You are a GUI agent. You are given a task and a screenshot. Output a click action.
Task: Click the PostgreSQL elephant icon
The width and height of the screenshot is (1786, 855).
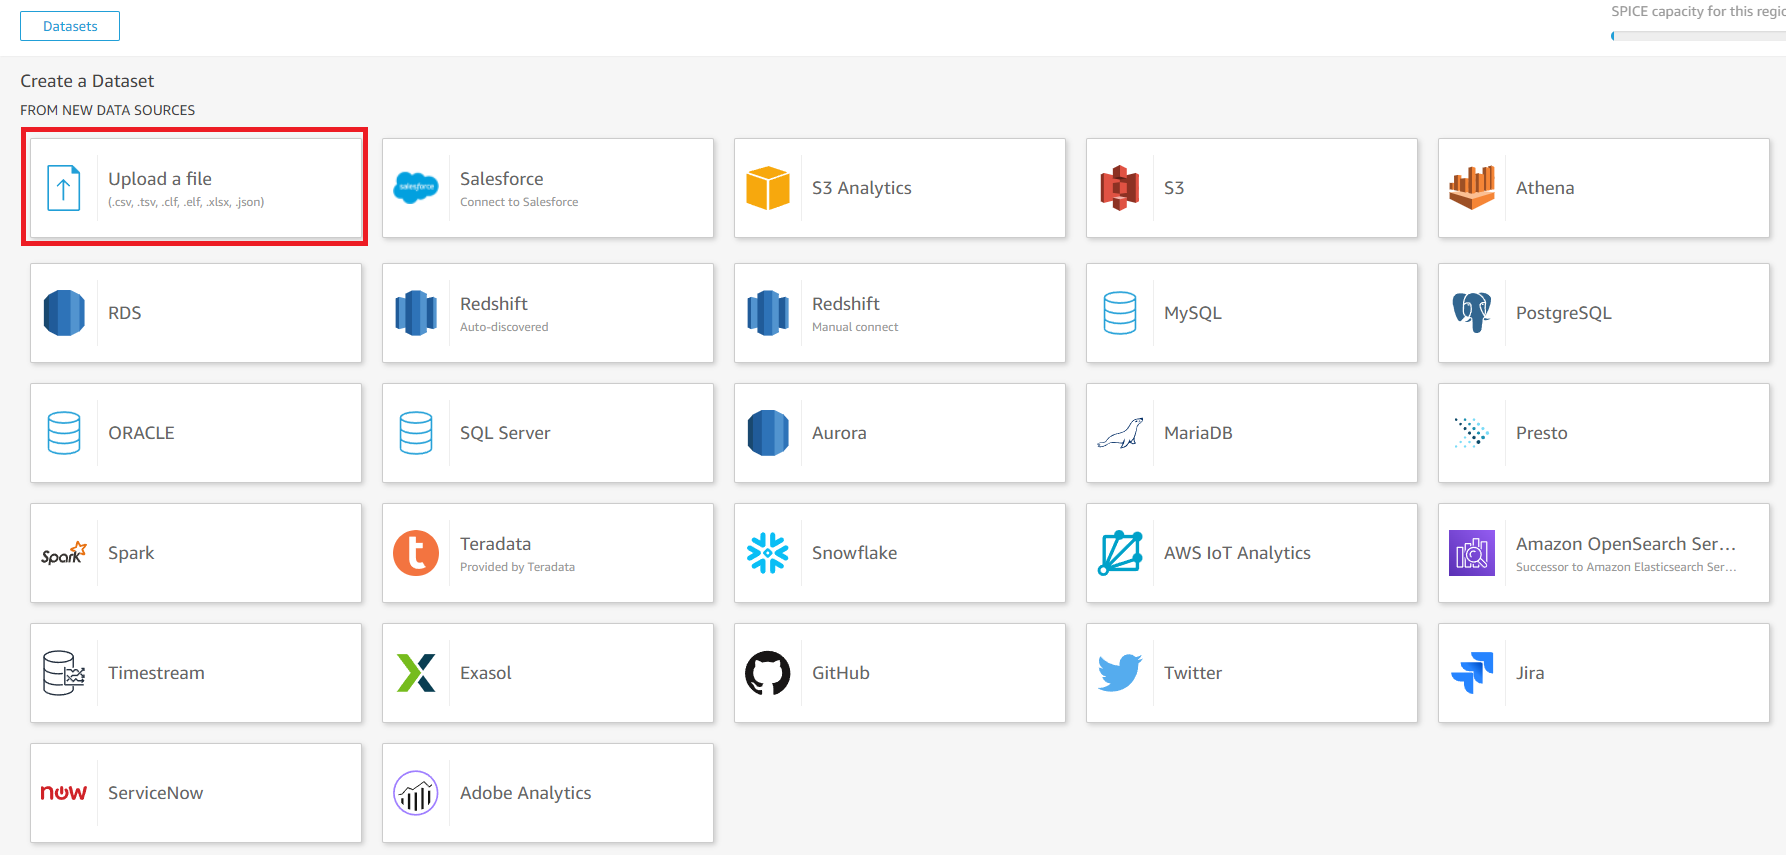coord(1472,313)
